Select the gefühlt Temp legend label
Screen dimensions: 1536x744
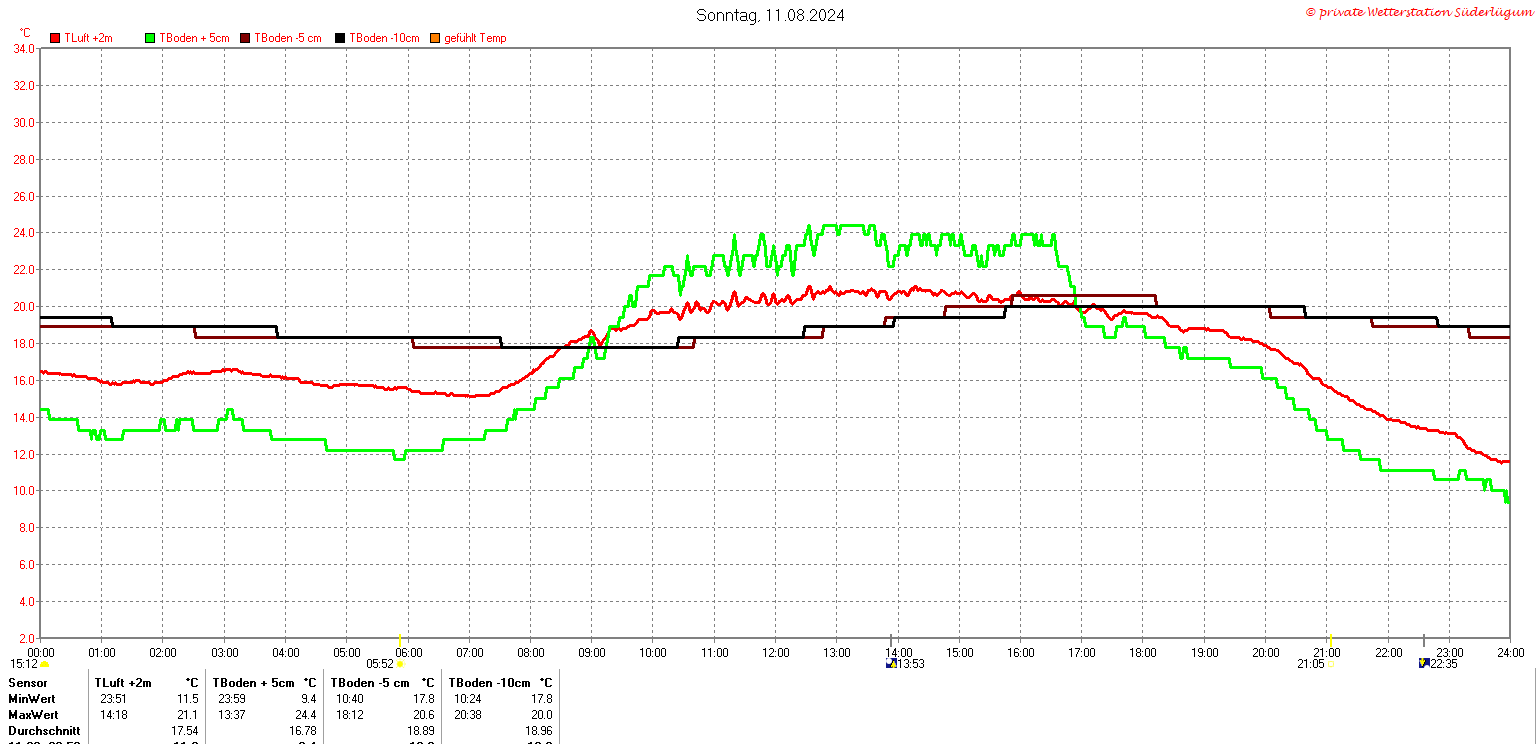coord(475,38)
